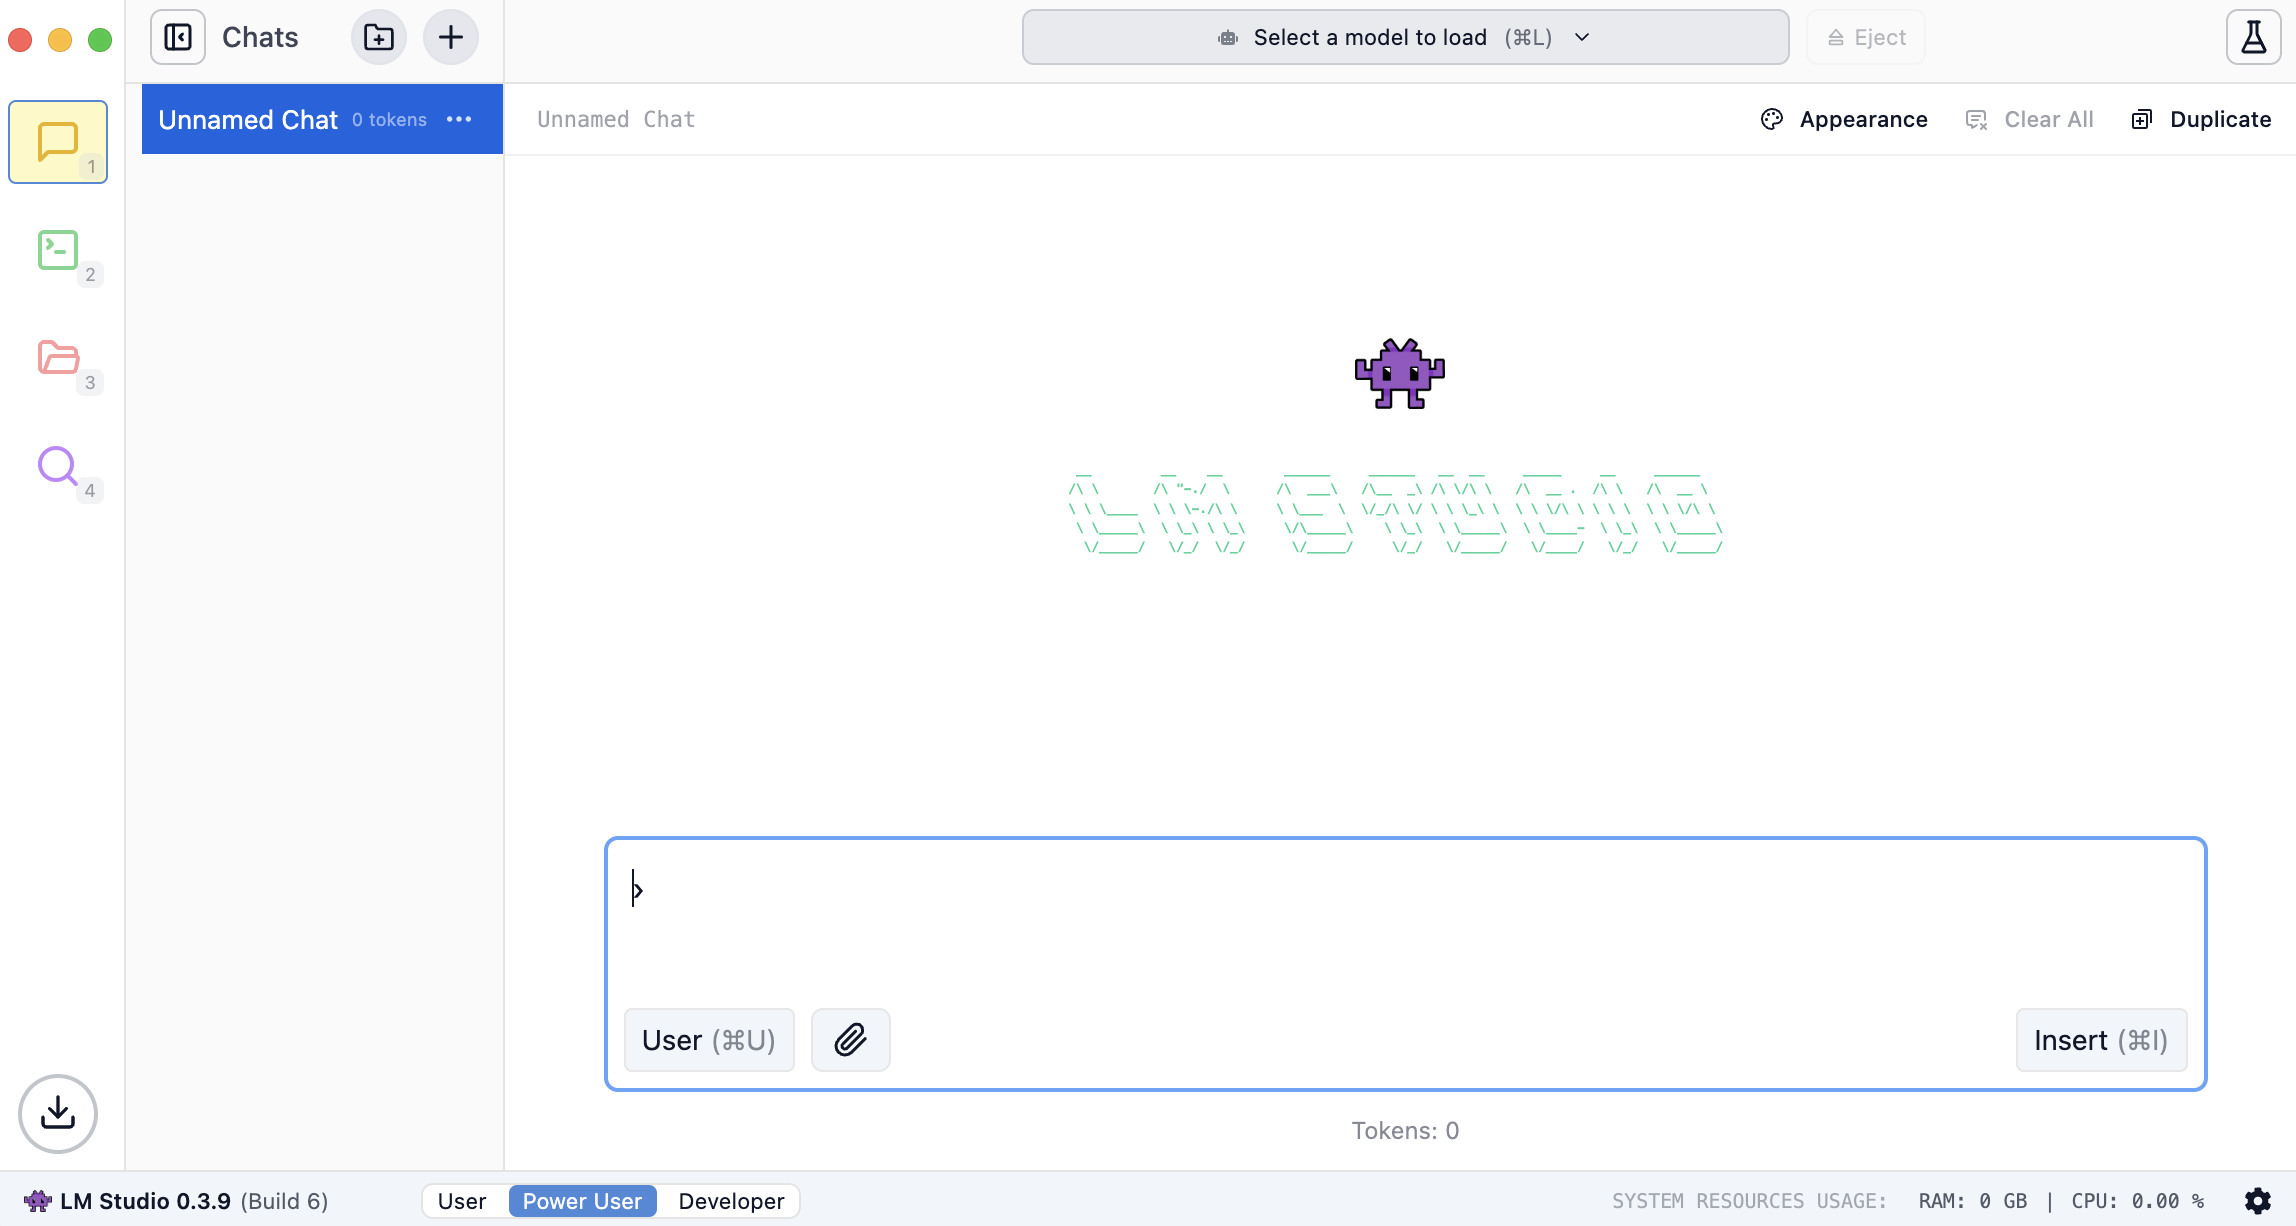Open the Chat tab in sidebar
The width and height of the screenshot is (2296, 1226).
coord(58,142)
